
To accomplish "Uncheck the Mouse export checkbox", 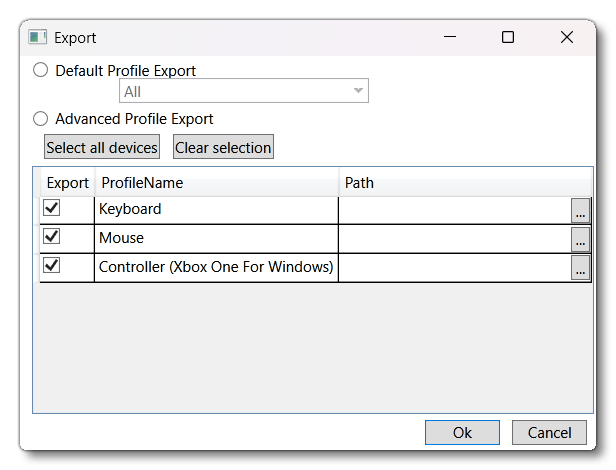I will [51, 237].
